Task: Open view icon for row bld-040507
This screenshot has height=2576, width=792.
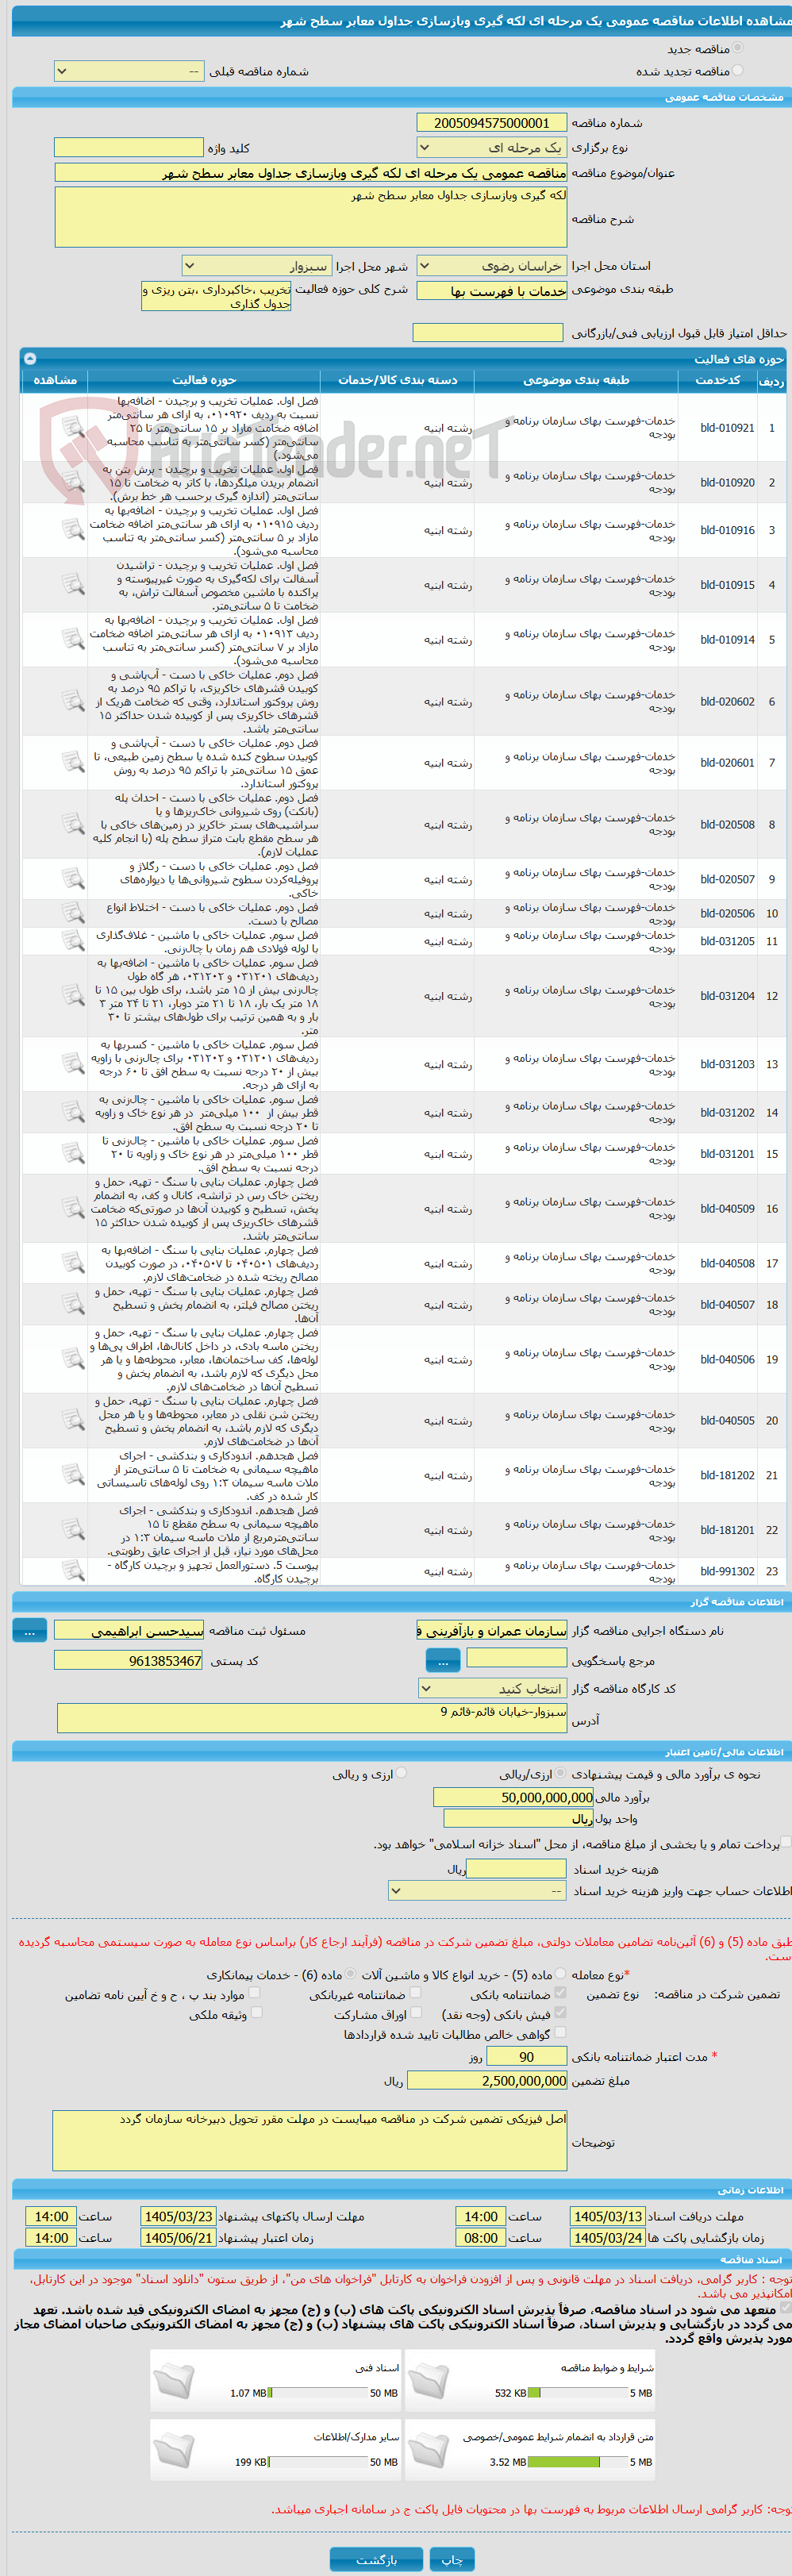Action: [x=73, y=1304]
